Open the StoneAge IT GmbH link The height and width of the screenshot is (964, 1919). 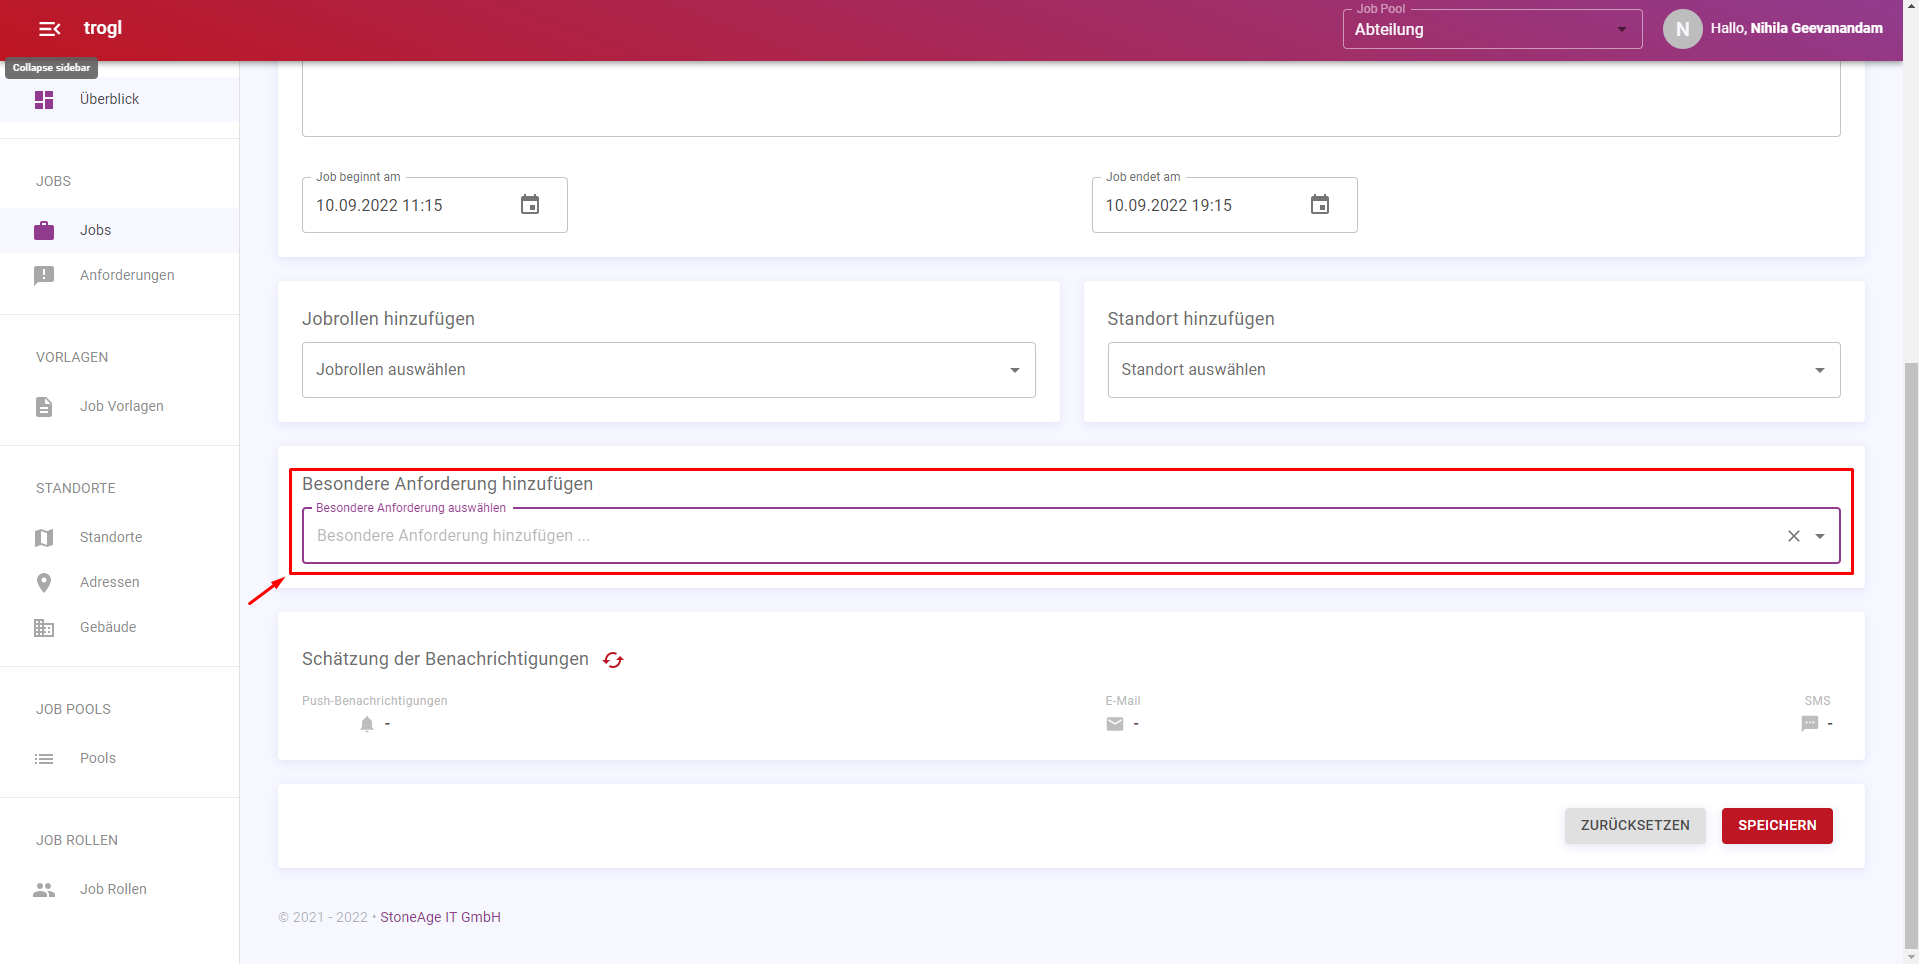(440, 917)
